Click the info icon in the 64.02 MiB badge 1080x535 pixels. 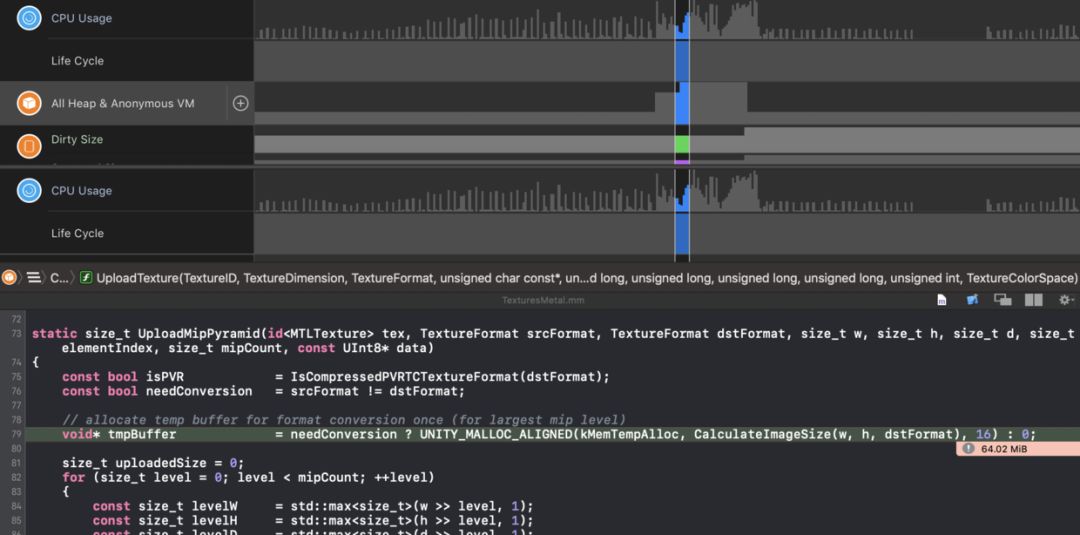(x=968, y=448)
